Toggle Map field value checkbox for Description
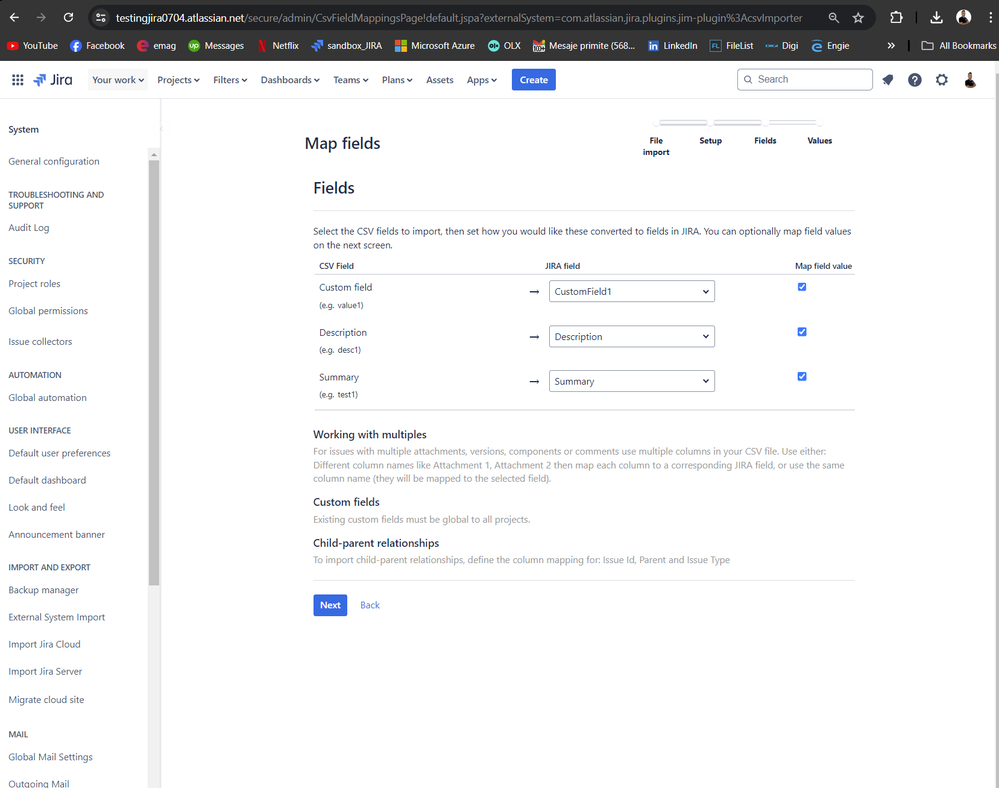 click(801, 332)
